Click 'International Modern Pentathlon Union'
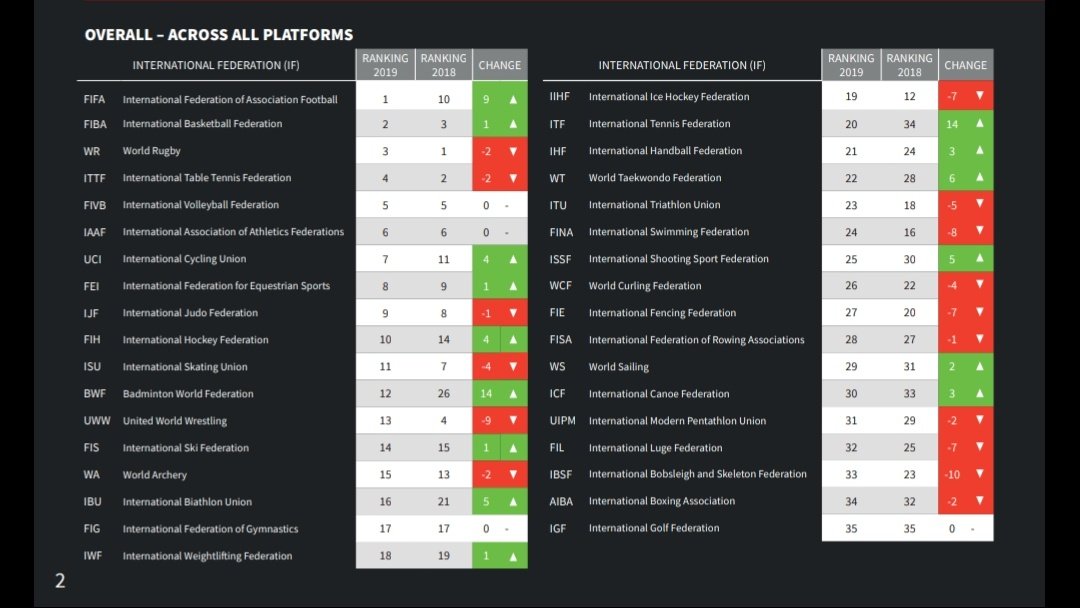This screenshot has width=1080, height=608. pyautogui.click(x=677, y=421)
